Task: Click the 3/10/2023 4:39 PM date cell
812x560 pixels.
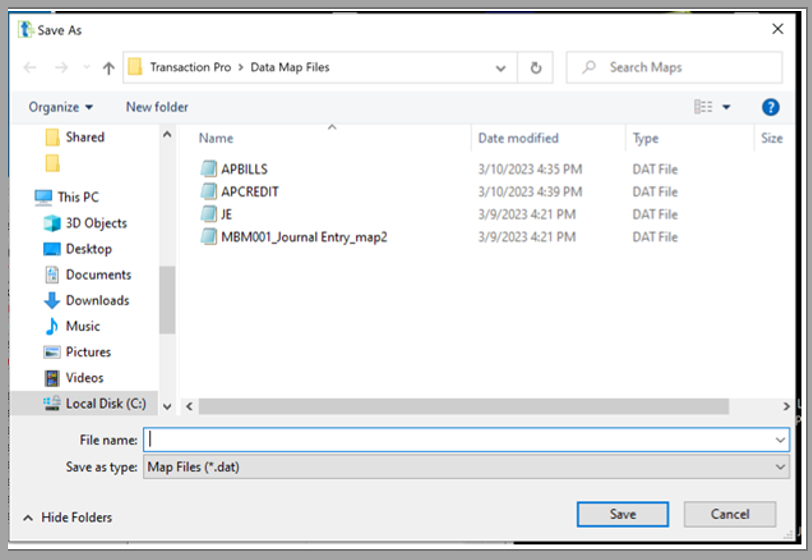Action: point(530,192)
